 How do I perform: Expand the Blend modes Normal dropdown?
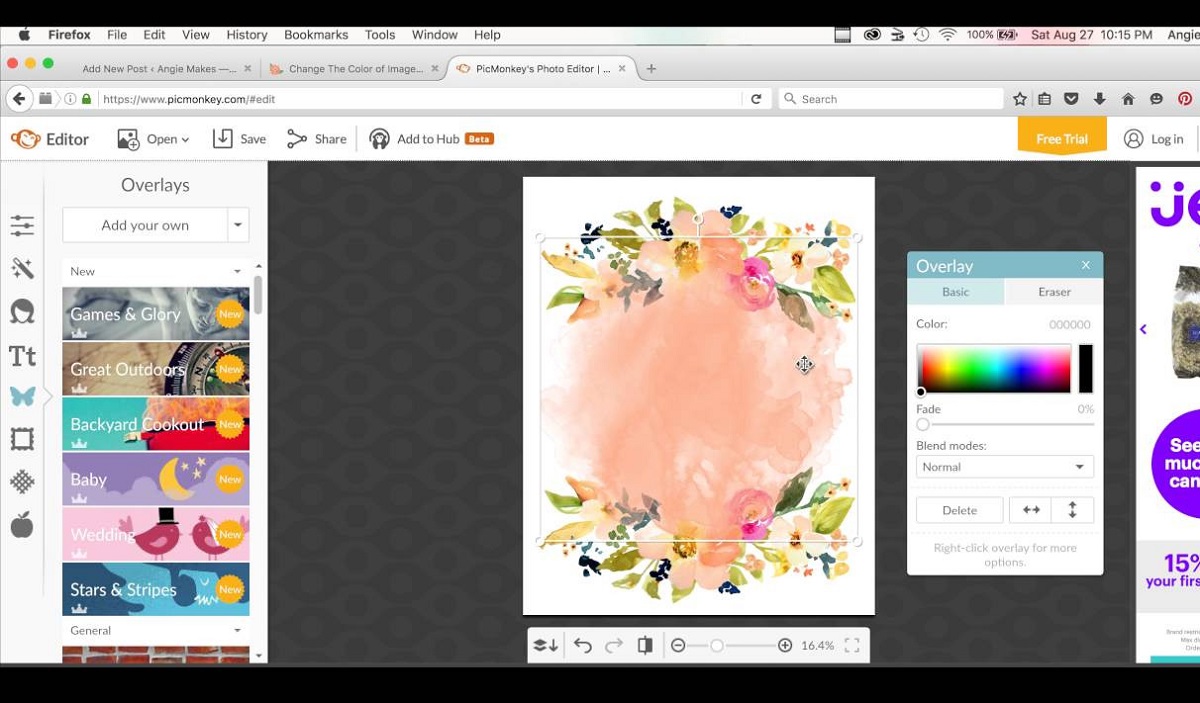(x=1005, y=467)
